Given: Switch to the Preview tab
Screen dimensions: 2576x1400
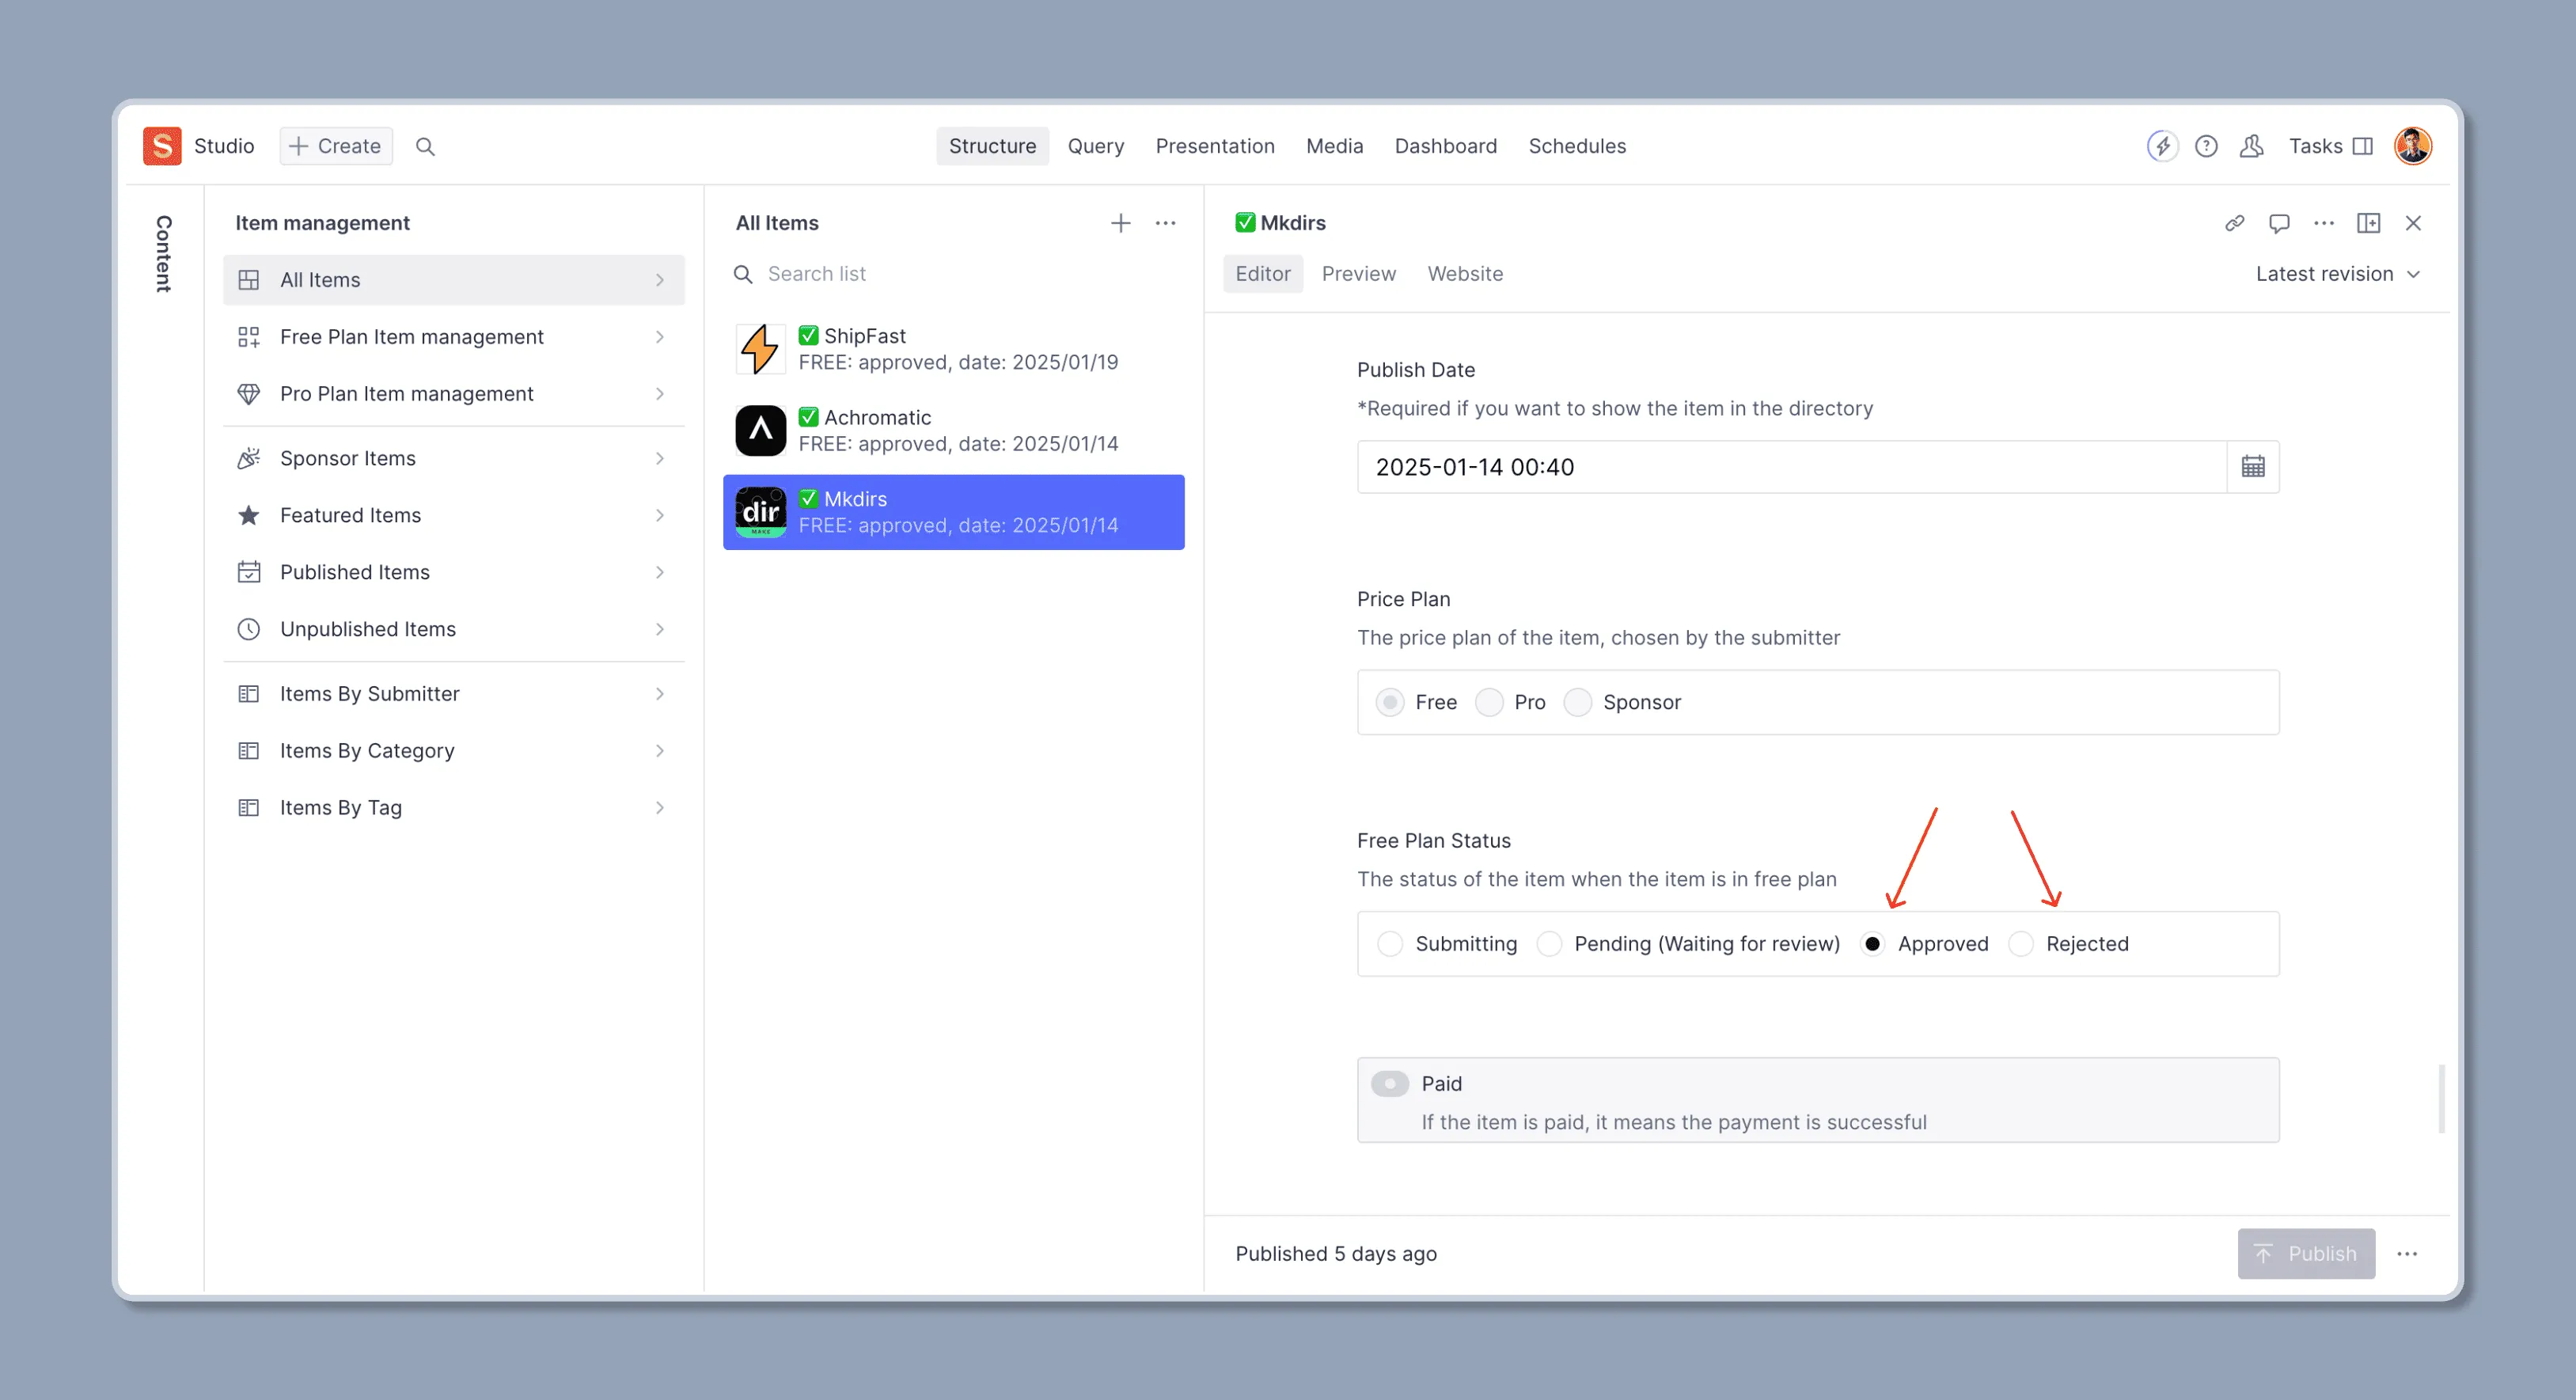Looking at the screenshot, I should (1358, 274).
